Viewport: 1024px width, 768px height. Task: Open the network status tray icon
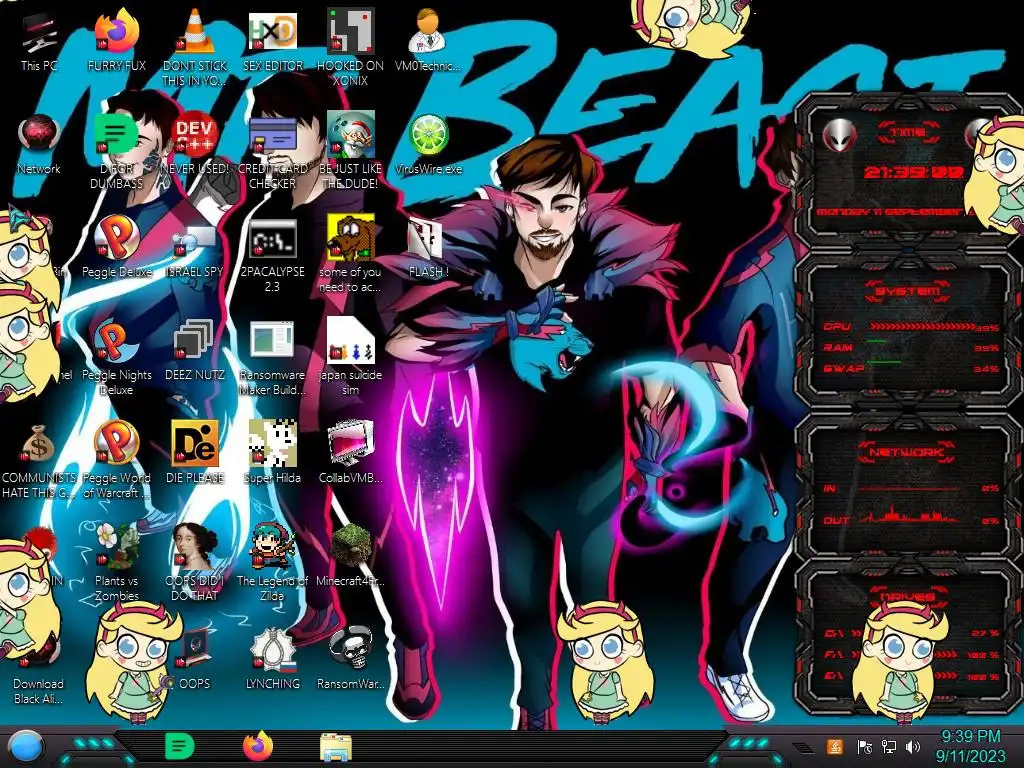click(x=889, y=747)
